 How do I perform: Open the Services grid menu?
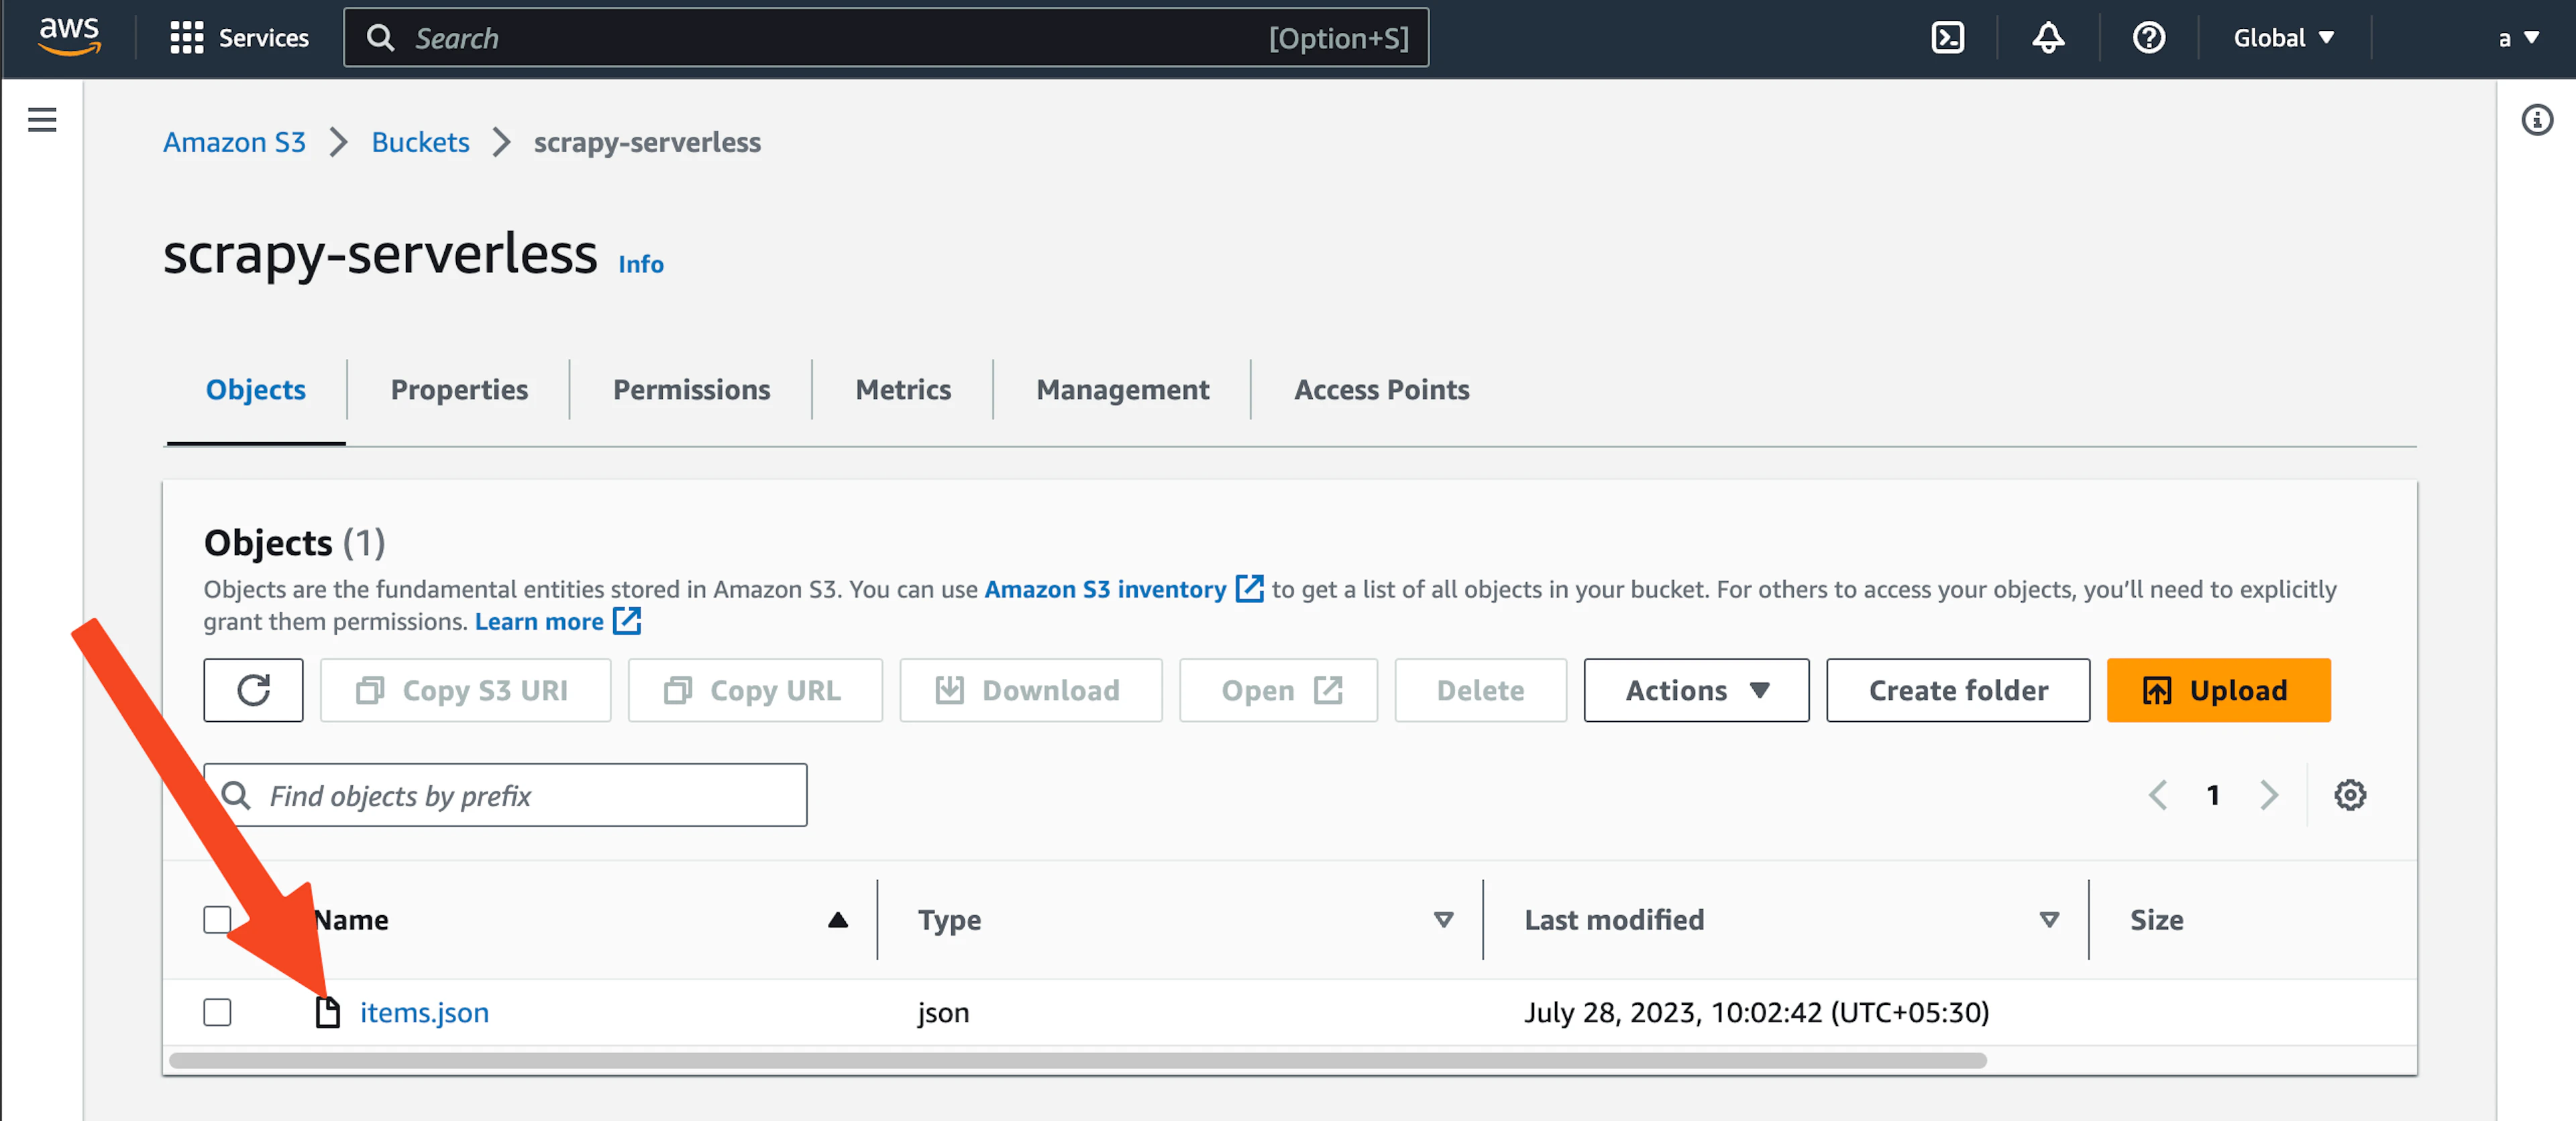(239, 38)
